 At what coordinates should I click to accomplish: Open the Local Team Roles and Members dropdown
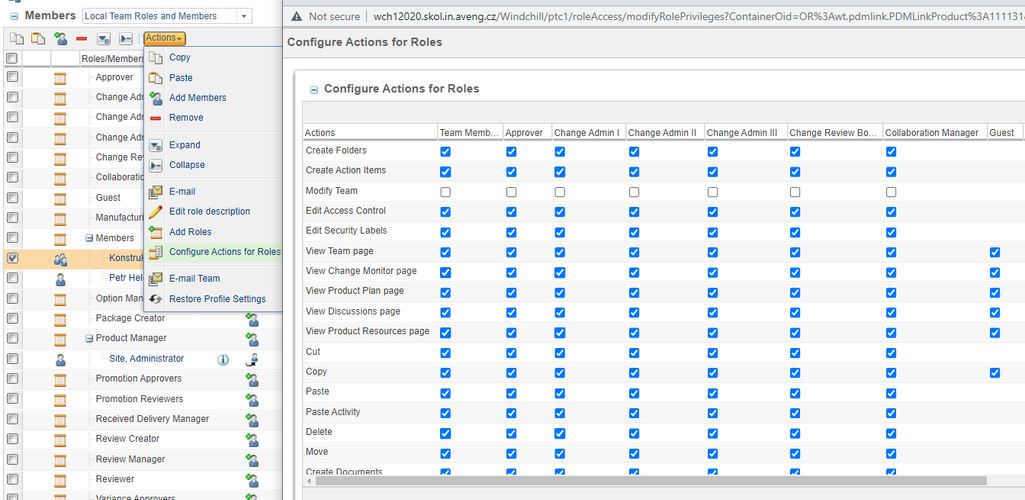(244, 16)
